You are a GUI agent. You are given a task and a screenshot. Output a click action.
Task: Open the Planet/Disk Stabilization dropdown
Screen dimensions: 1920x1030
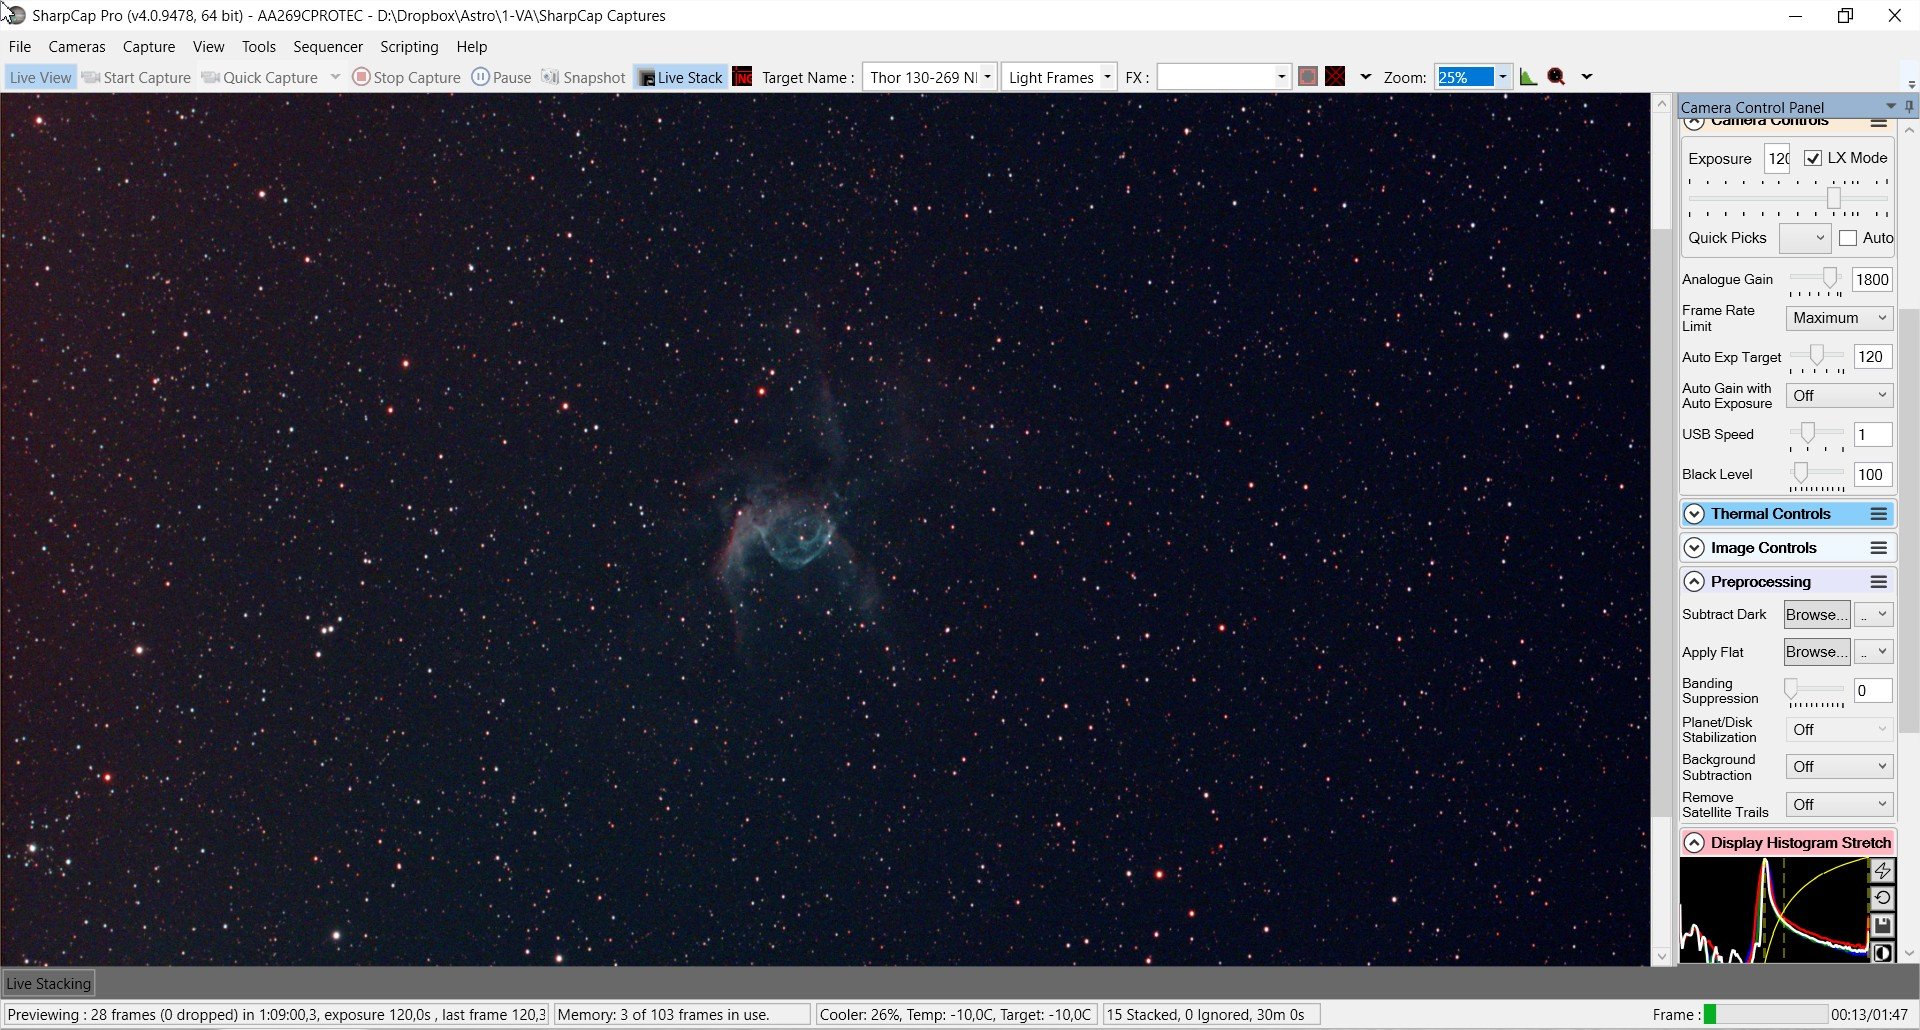click(x=1839, y=730)
